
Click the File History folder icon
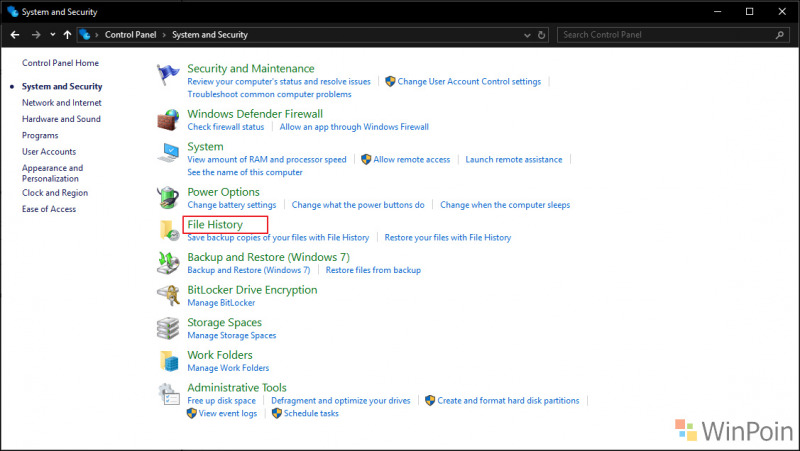(169, 230)
